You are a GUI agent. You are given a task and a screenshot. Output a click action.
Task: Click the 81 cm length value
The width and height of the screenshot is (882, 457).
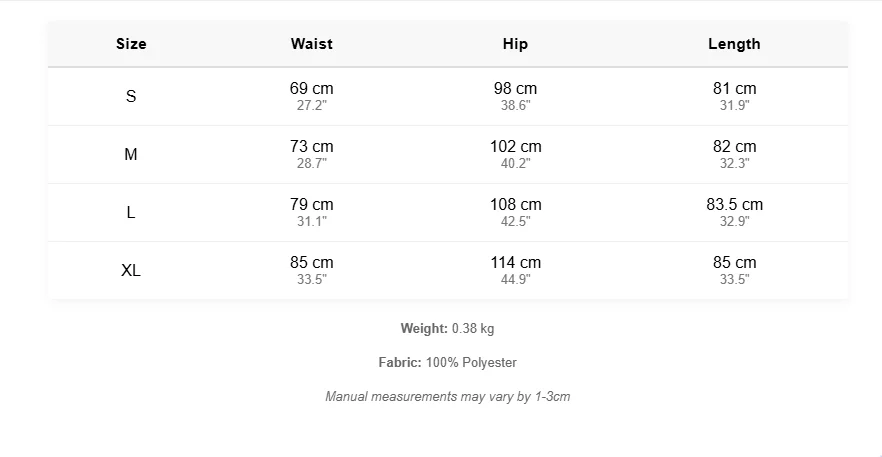tap(734, 89)
